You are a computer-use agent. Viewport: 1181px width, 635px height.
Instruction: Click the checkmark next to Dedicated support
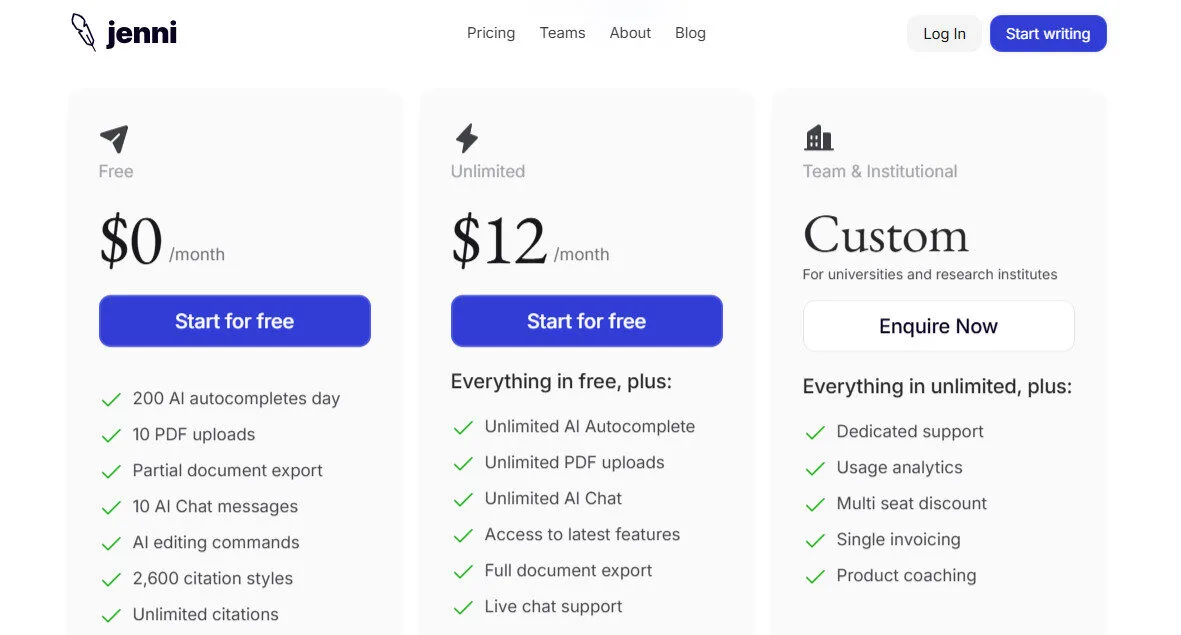[814, 431]
